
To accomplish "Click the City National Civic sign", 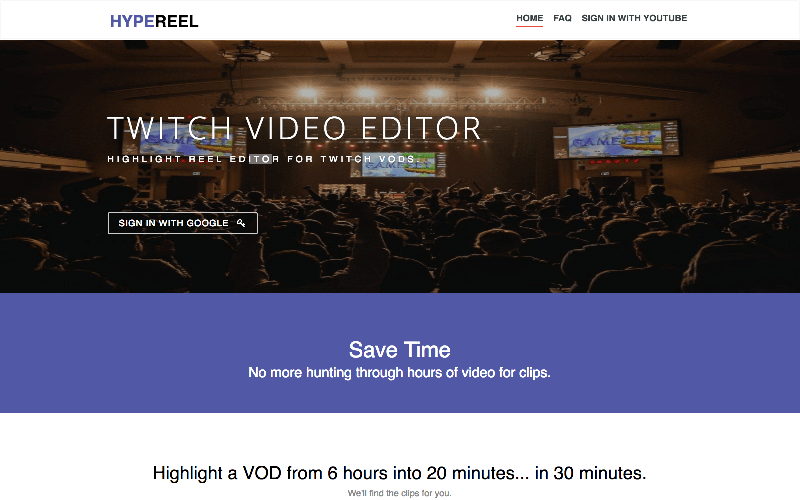I will click(x=399, y=79).
